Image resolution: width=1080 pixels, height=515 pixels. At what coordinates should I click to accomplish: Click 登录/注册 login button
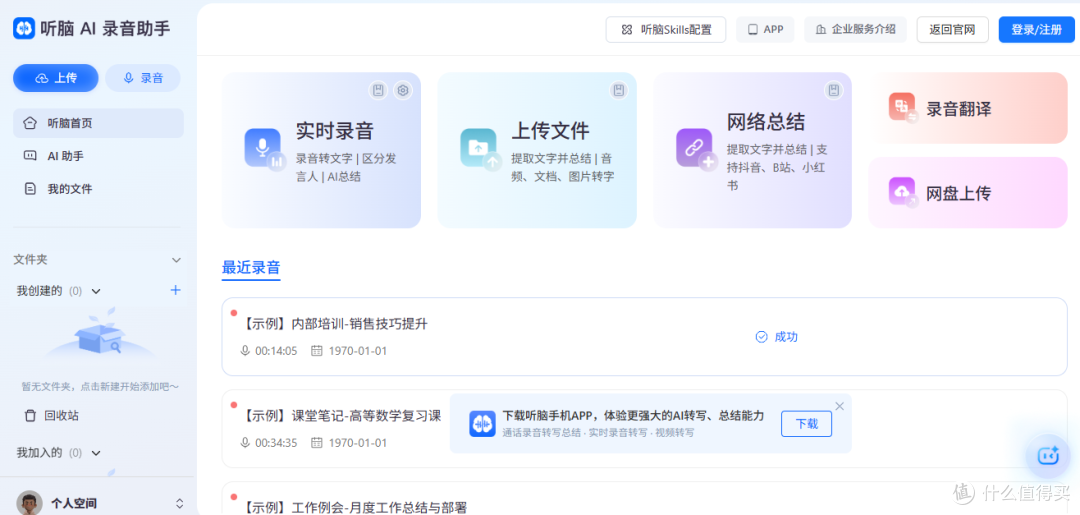coord(1037,30)
